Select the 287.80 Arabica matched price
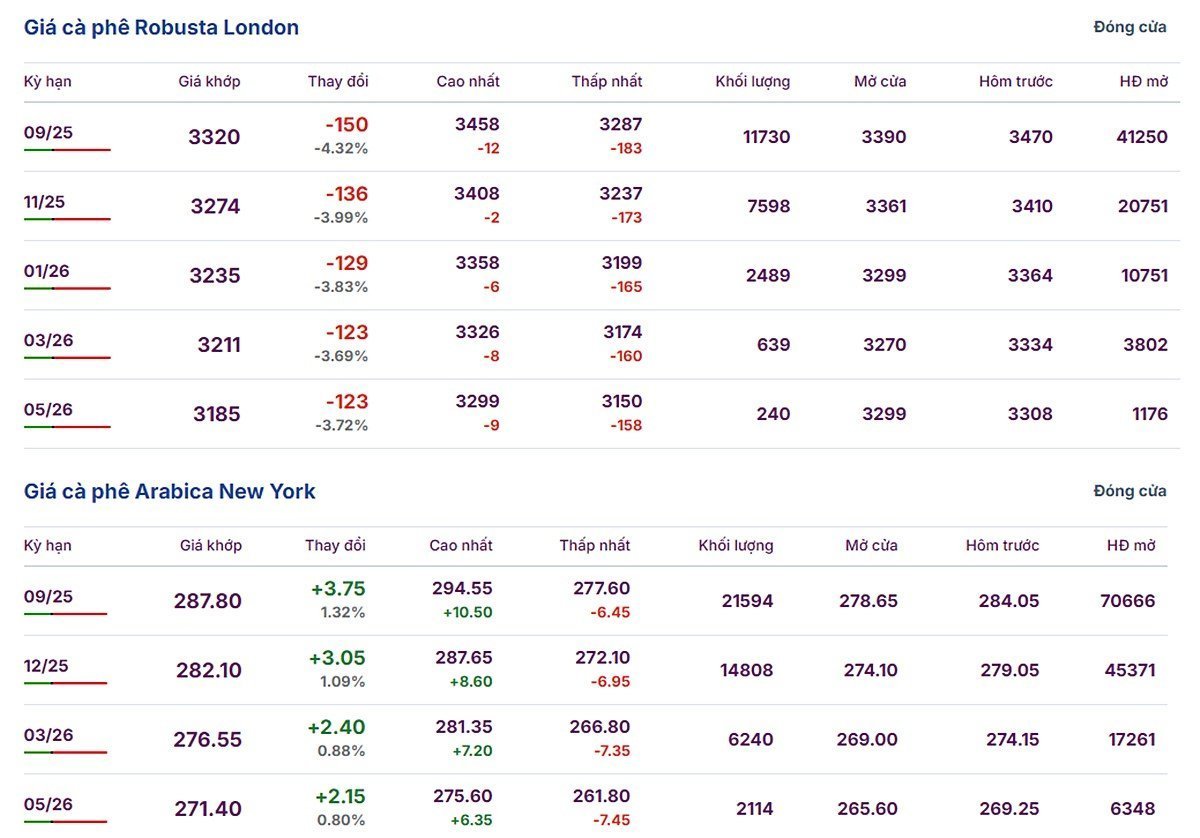The width and height of the screenshot is (1200, 838). coord(207,601)
